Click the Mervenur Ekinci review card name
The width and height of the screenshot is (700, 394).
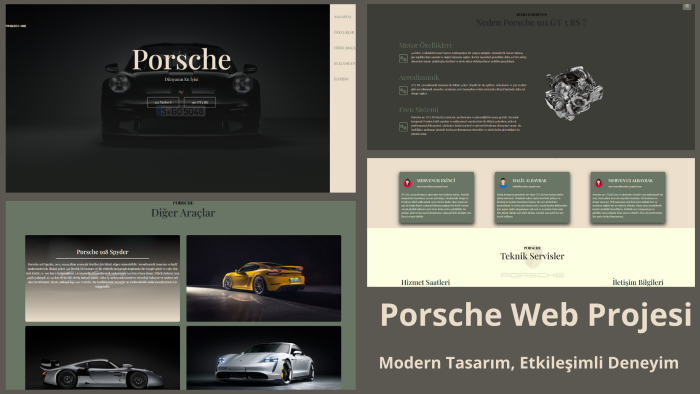point(436,180)
